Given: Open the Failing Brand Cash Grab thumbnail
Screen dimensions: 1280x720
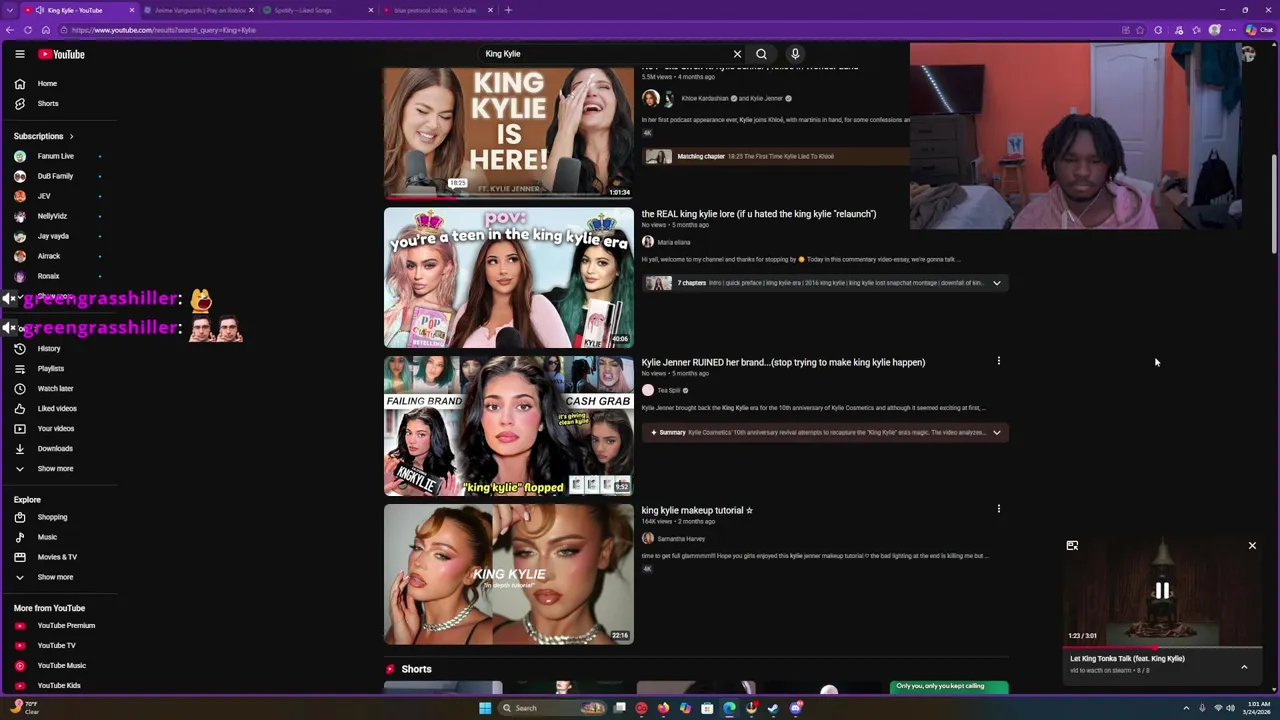Looking at the screenshot, I should click(508, 426).
